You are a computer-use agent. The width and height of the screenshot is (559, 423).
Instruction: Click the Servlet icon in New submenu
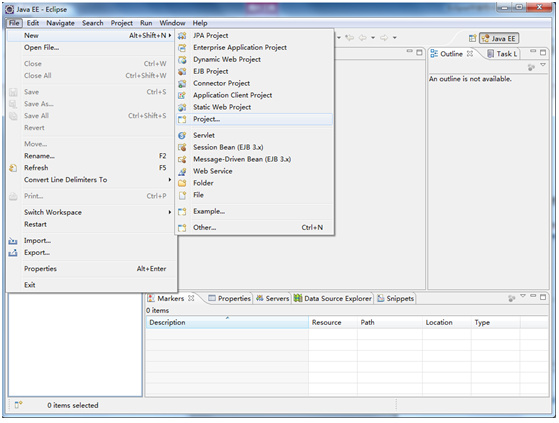[182, 135]
